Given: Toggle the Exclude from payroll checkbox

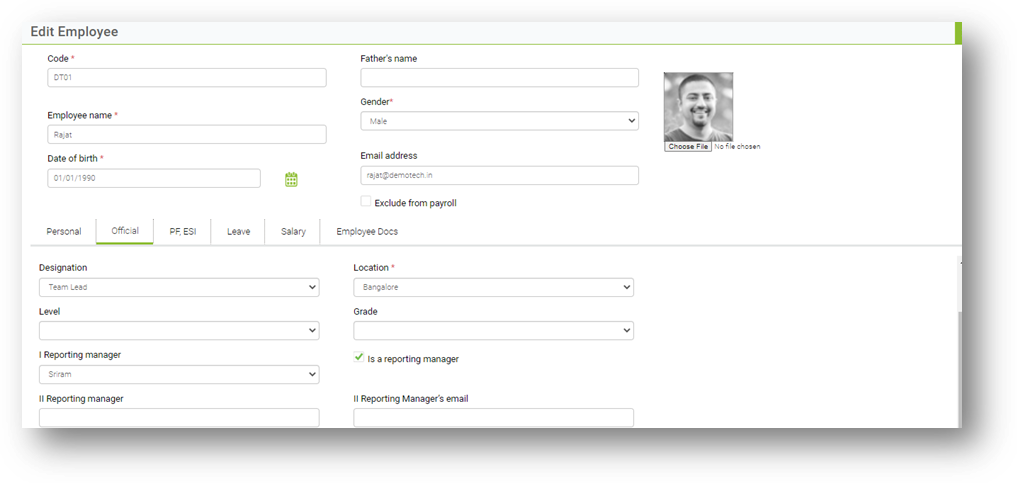Looking at the screenshot, I should click(x=366, y=202).
